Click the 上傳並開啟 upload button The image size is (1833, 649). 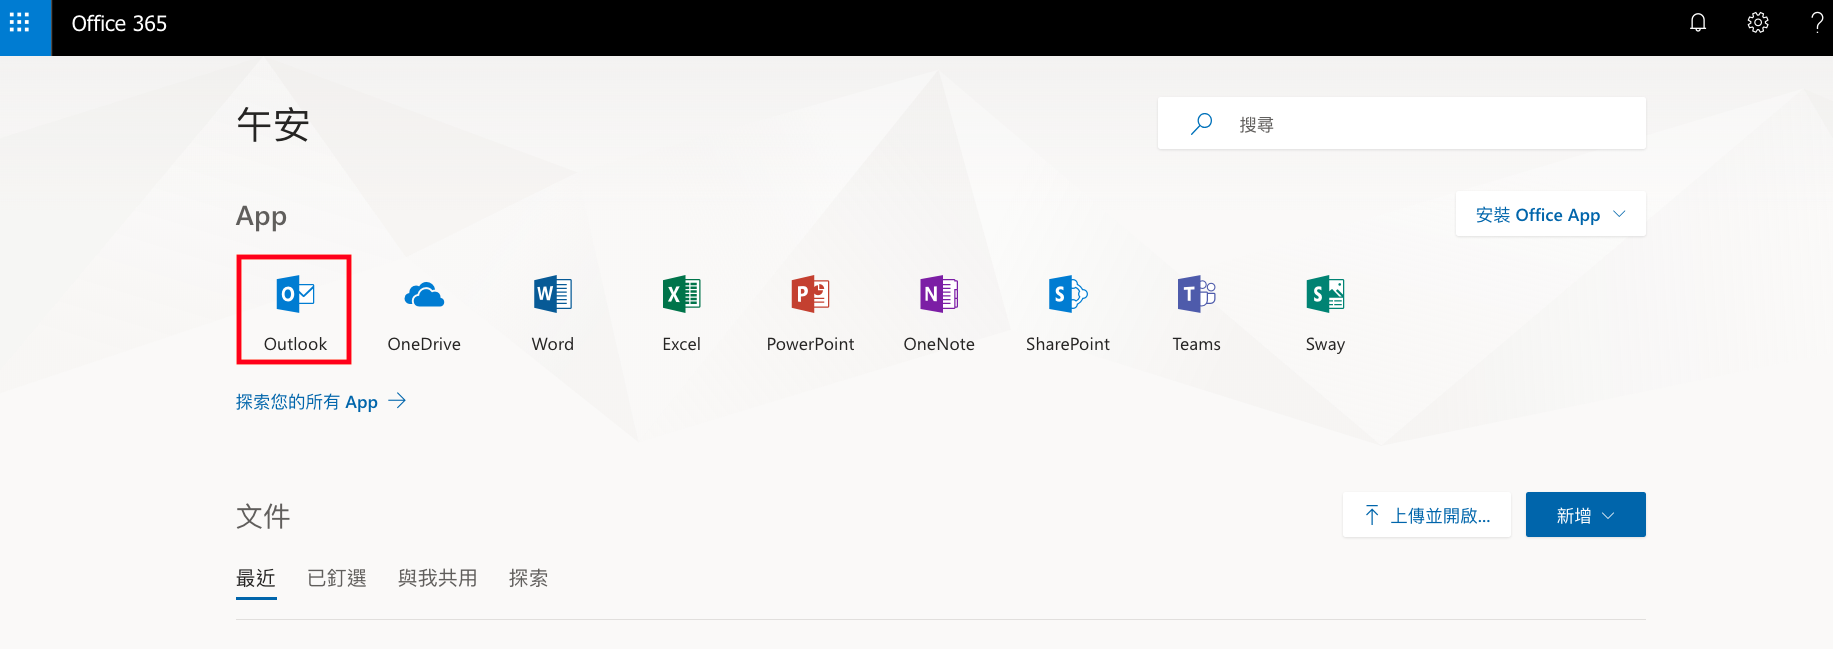point(1426,515)
